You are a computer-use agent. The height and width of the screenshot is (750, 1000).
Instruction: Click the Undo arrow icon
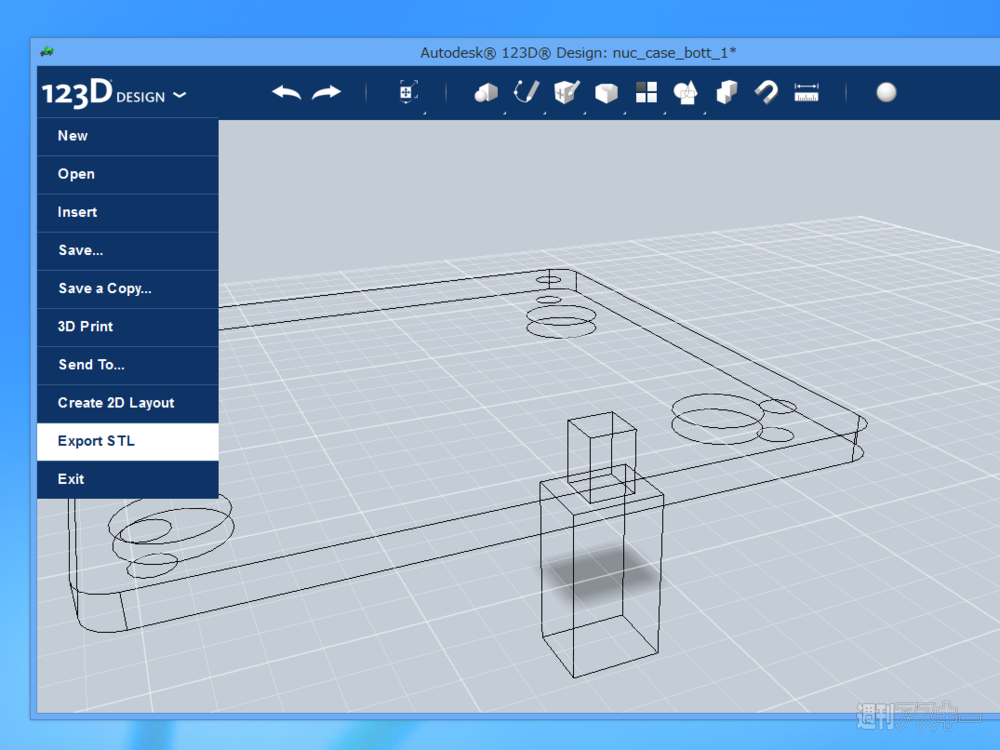point(286,93)
